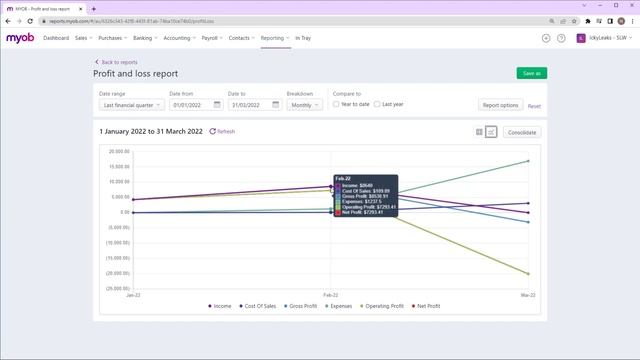Reload the browser page

[30, 21]
